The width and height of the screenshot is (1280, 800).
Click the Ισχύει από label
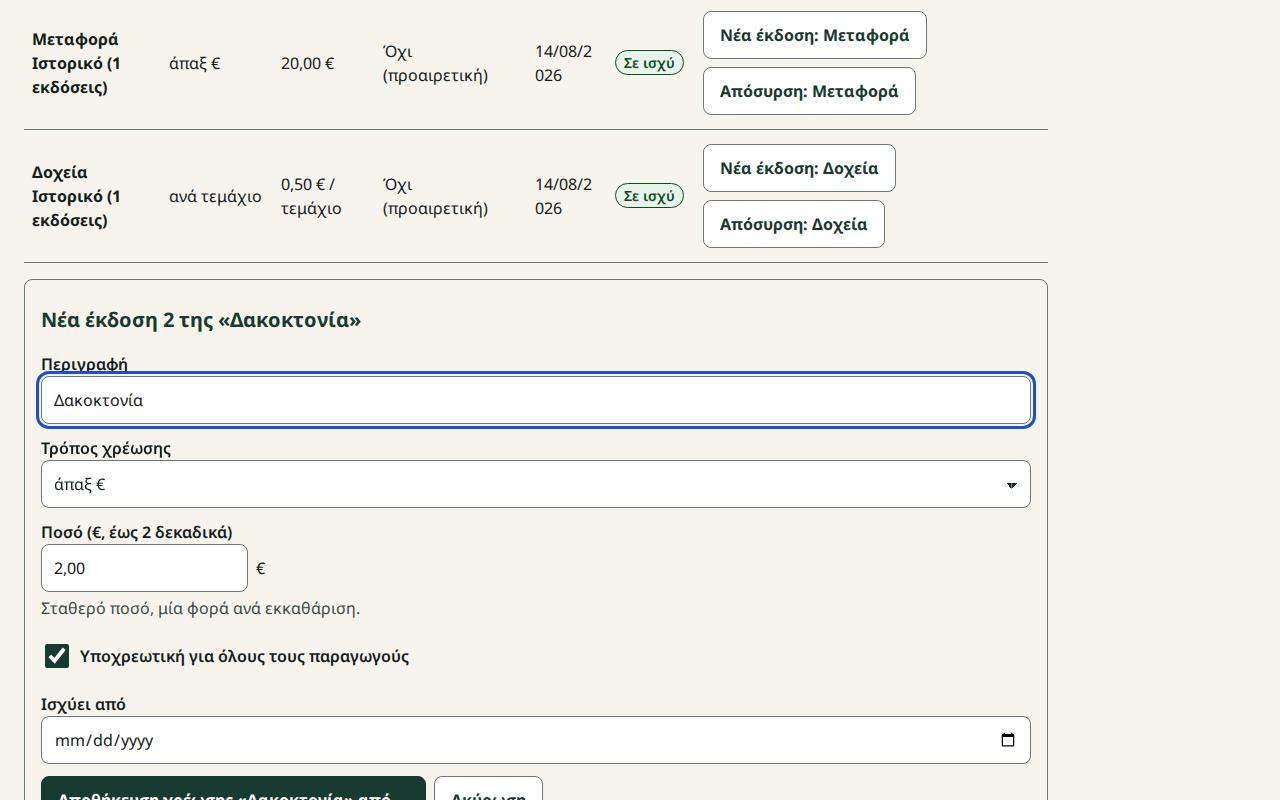coord(83,704)
